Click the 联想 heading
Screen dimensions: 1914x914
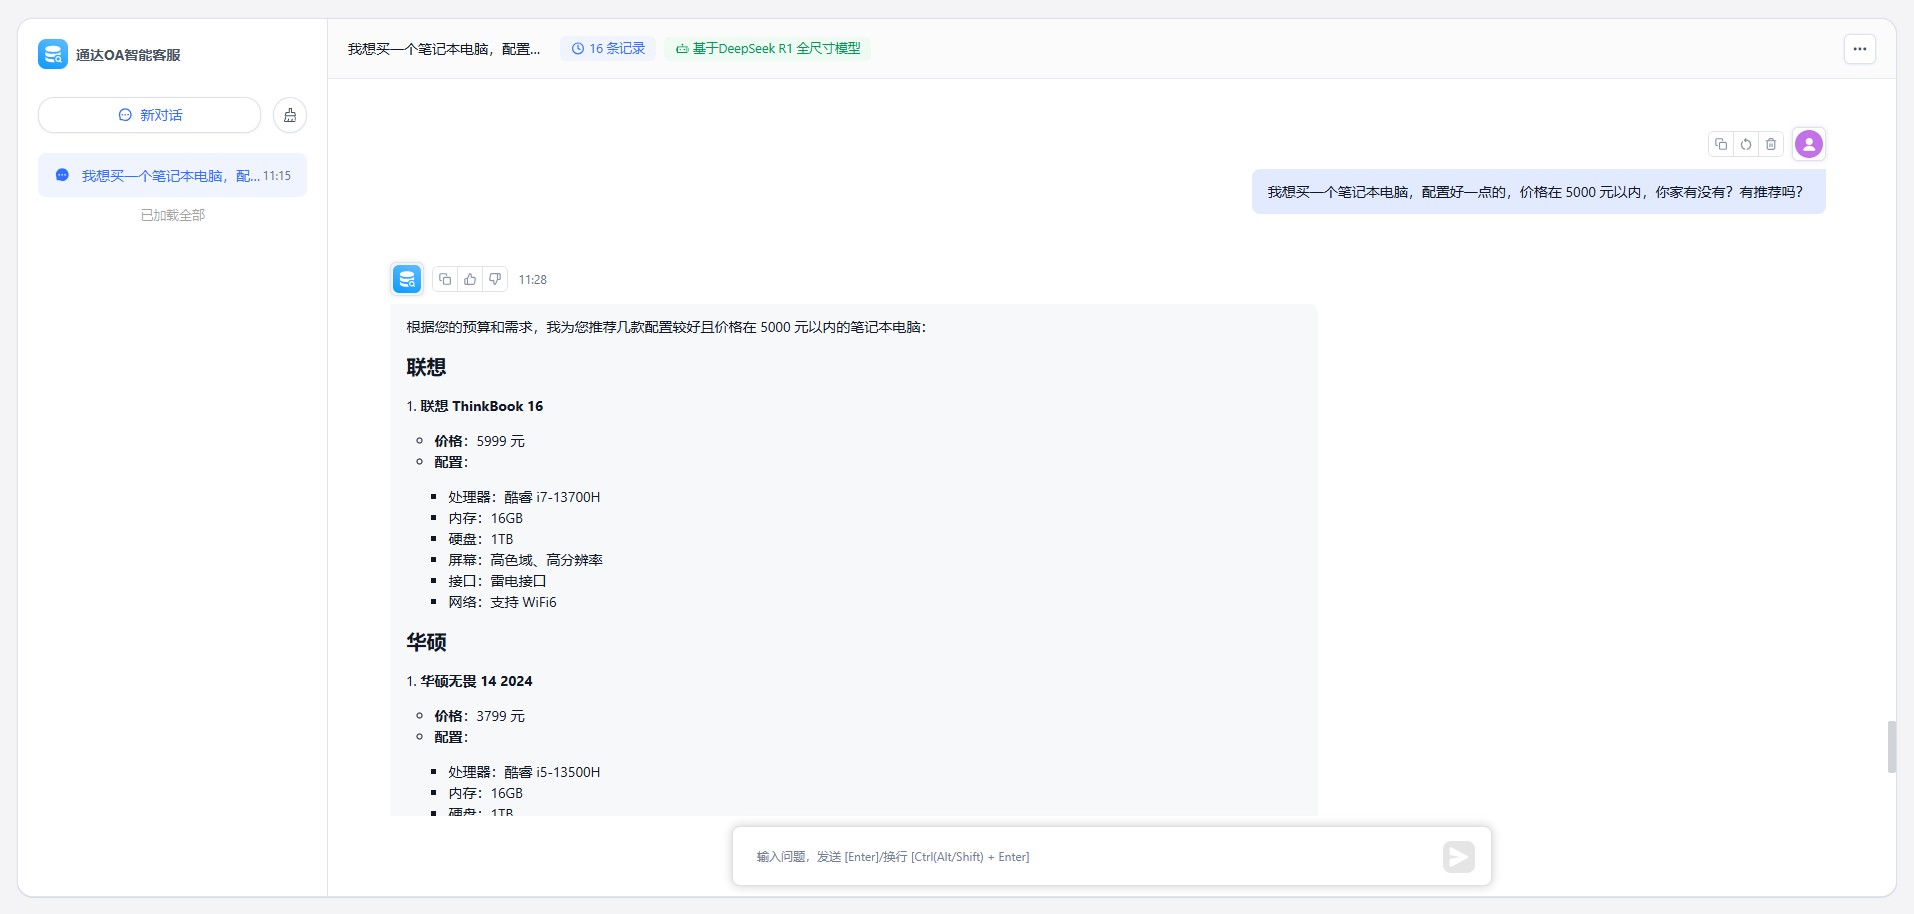click(426, 367)
